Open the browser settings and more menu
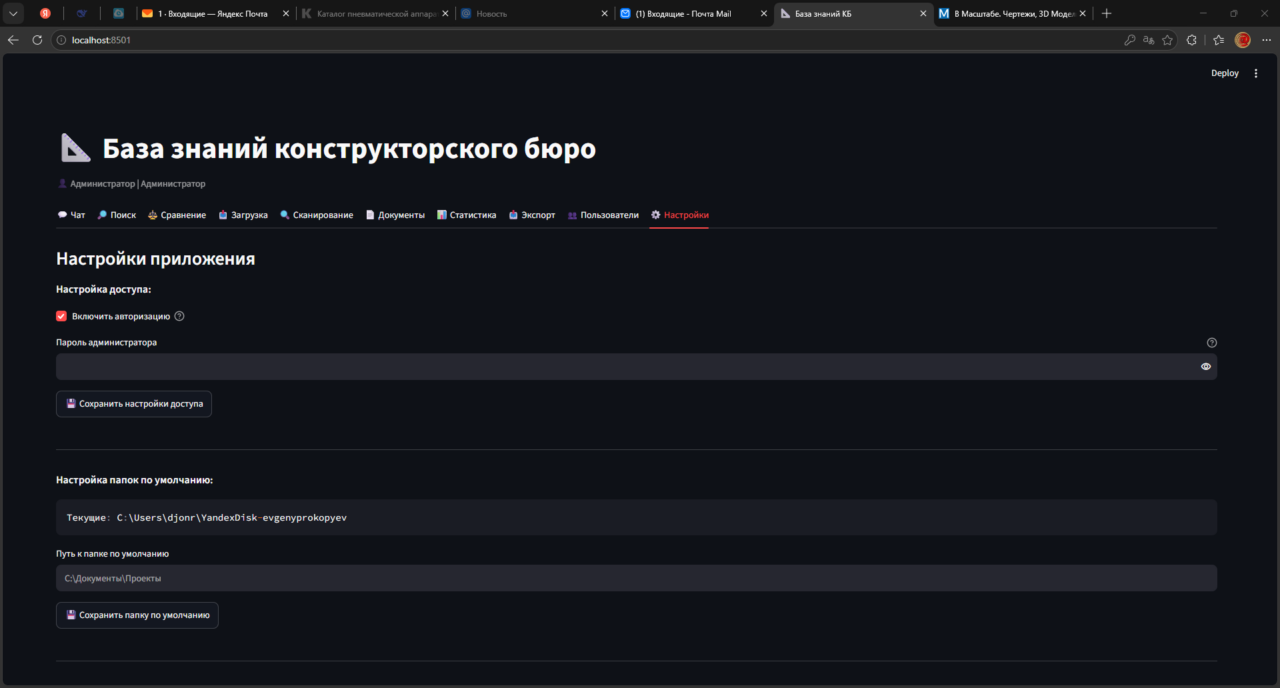 coord(1266,40)
